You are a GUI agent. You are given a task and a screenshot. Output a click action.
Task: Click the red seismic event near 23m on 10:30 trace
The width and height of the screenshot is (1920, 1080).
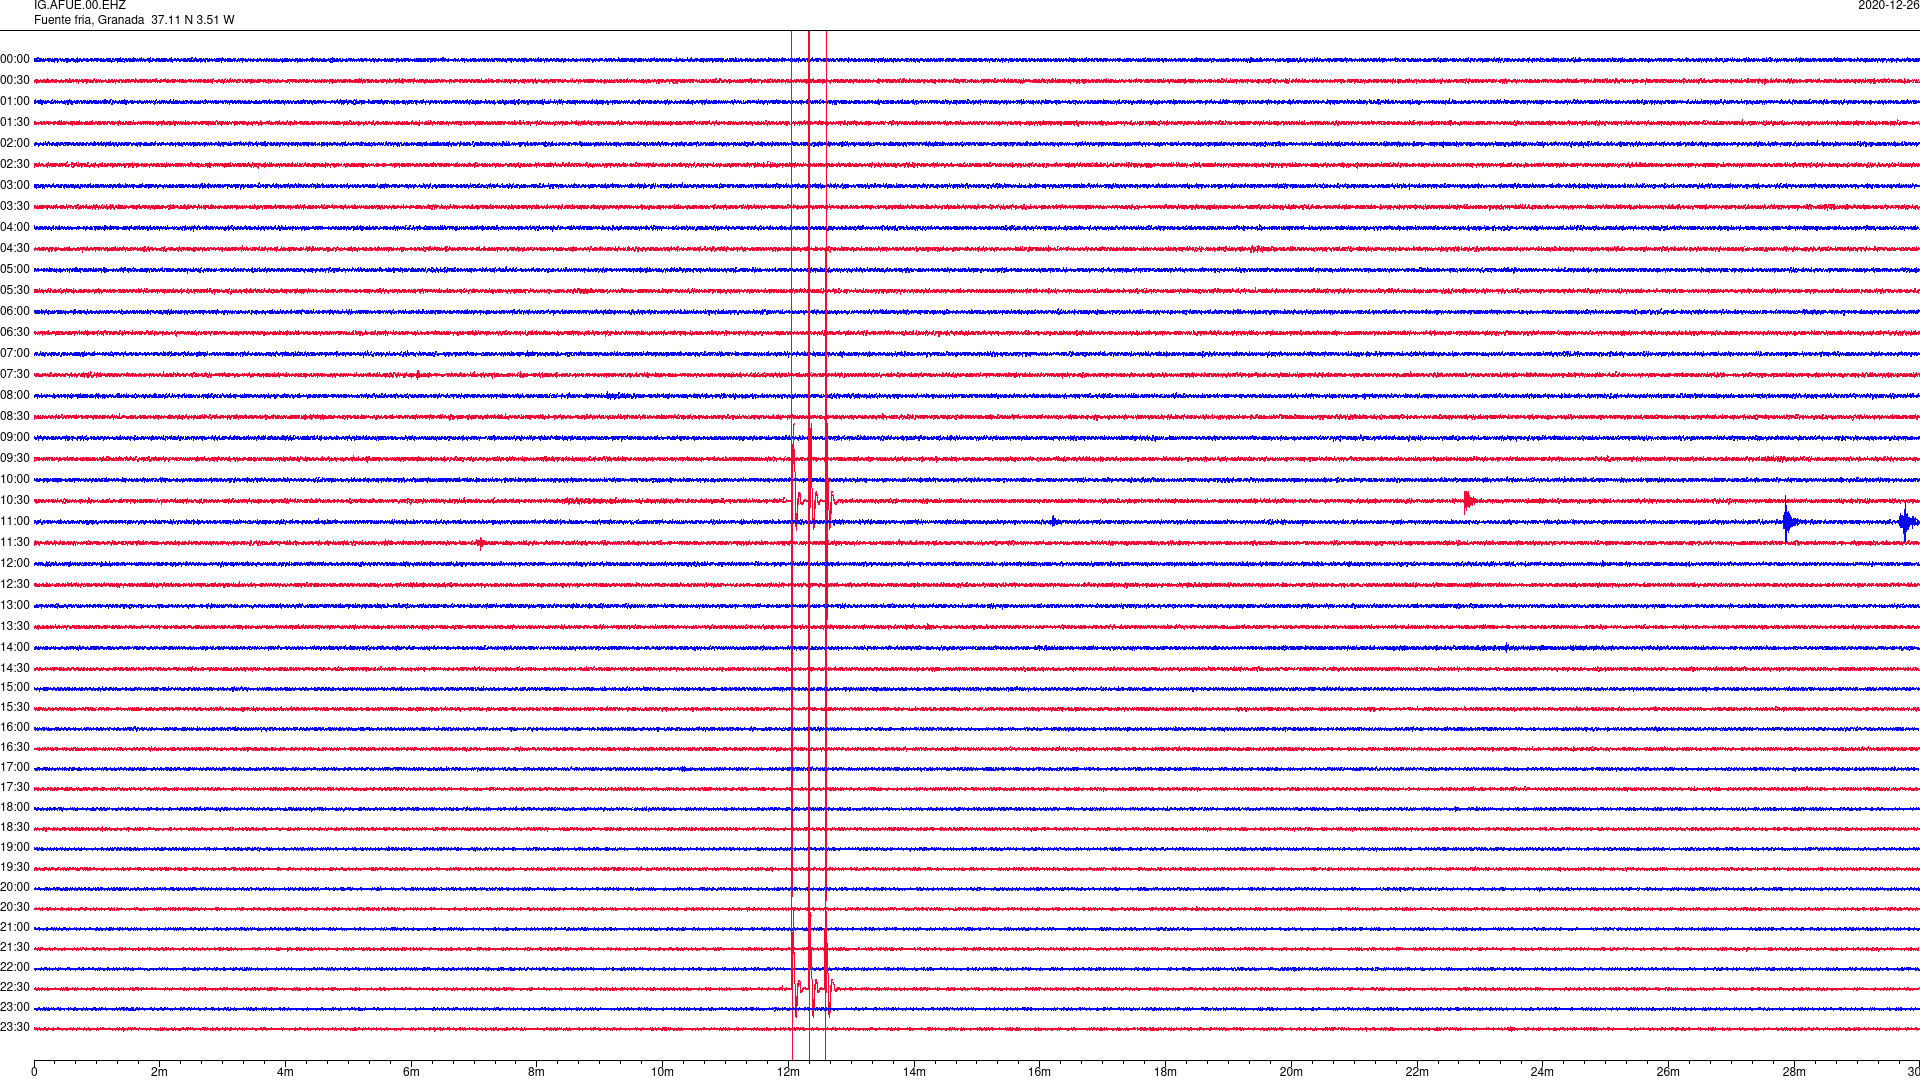click(x=1468, y=501)
